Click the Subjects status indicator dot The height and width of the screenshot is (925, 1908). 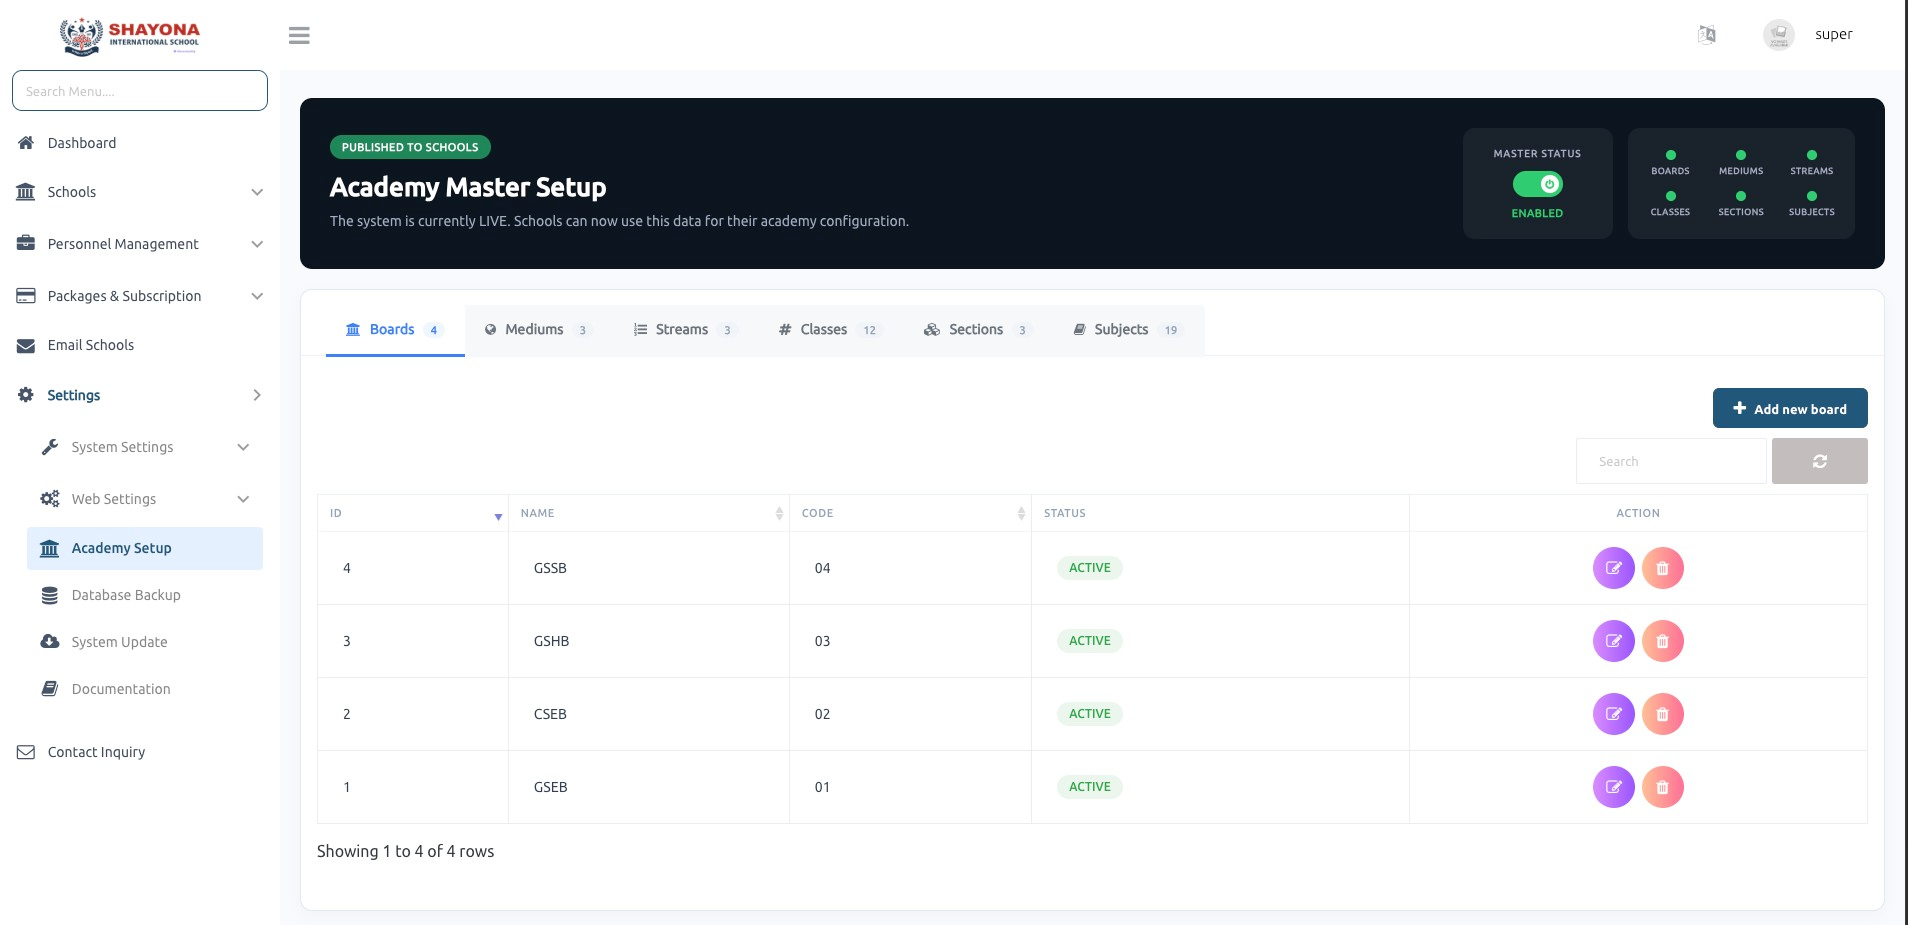click(1811, 196)
